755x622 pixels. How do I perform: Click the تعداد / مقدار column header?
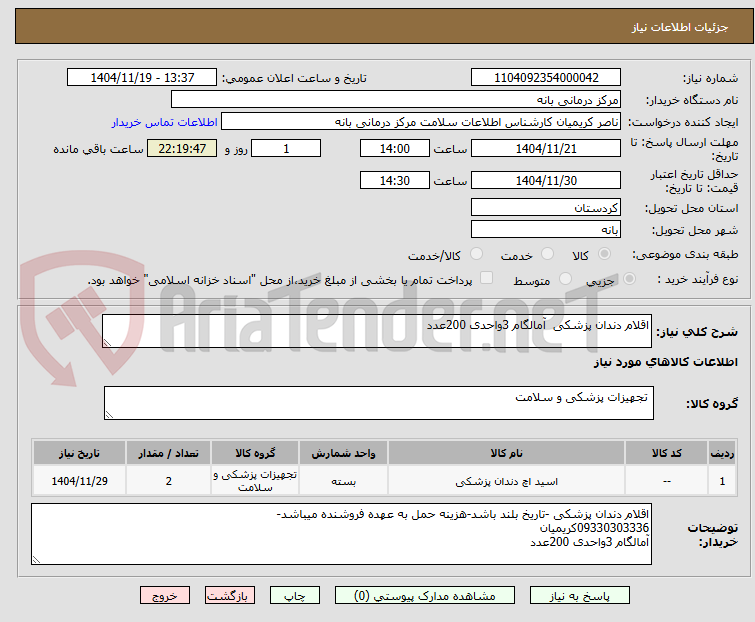169,453
